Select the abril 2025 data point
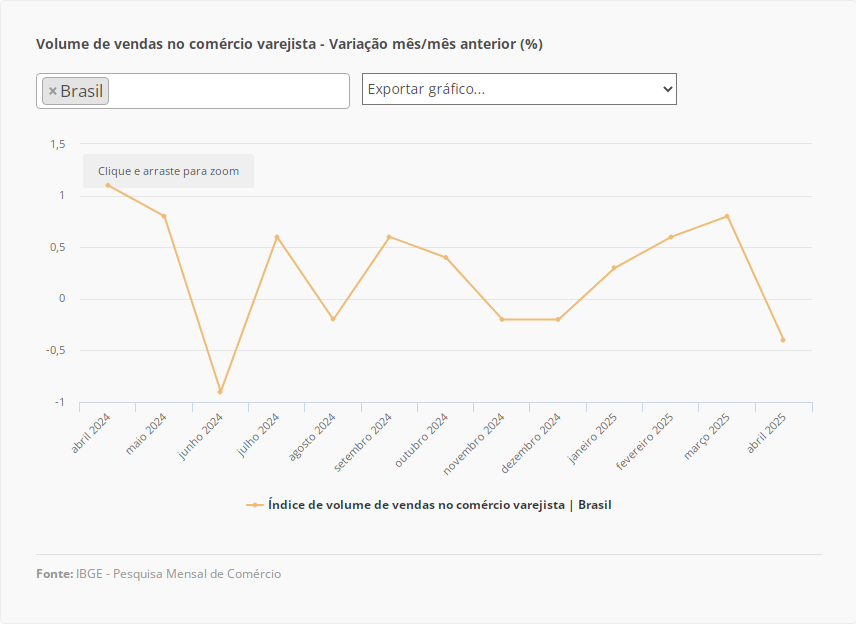Viewport: 856px width, 627px height. pyautogui.click(x=783, y=340)
